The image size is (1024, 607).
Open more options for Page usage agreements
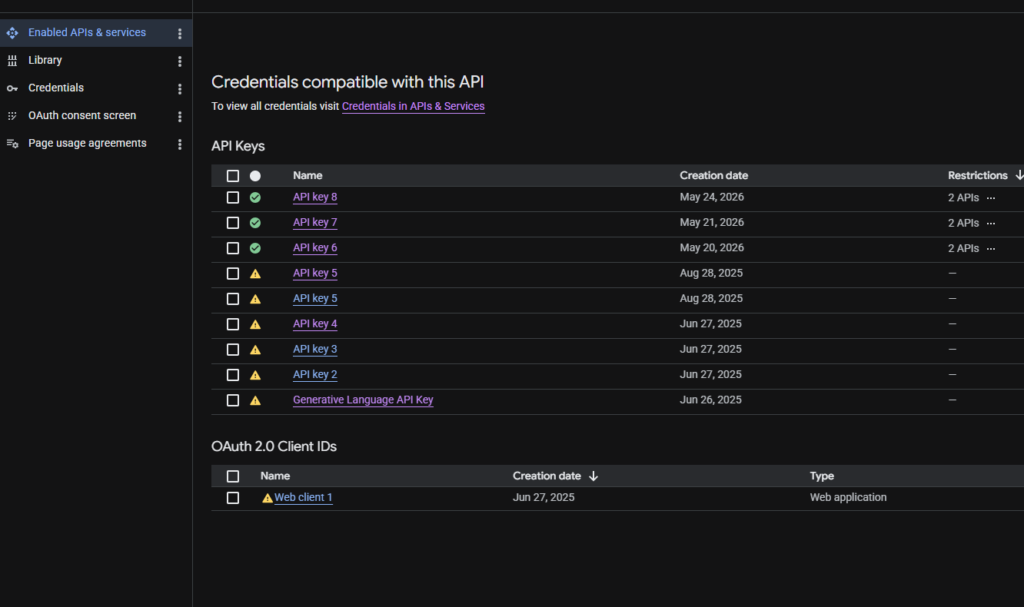point(180,144)
